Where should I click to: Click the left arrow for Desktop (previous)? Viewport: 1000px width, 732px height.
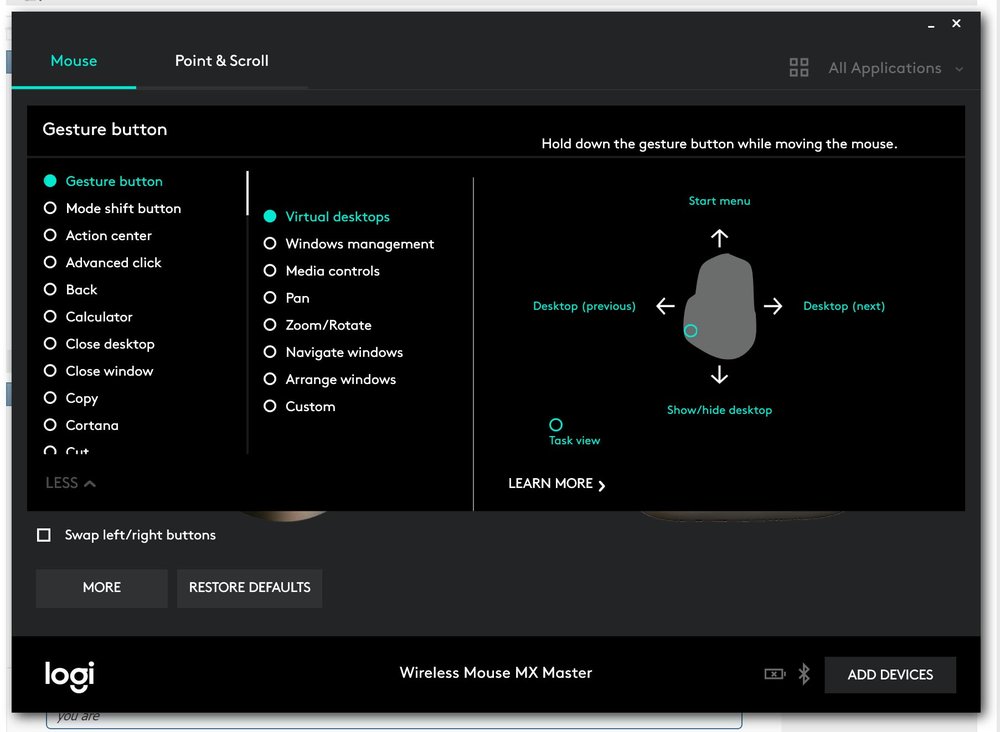[x=665, y=306]
